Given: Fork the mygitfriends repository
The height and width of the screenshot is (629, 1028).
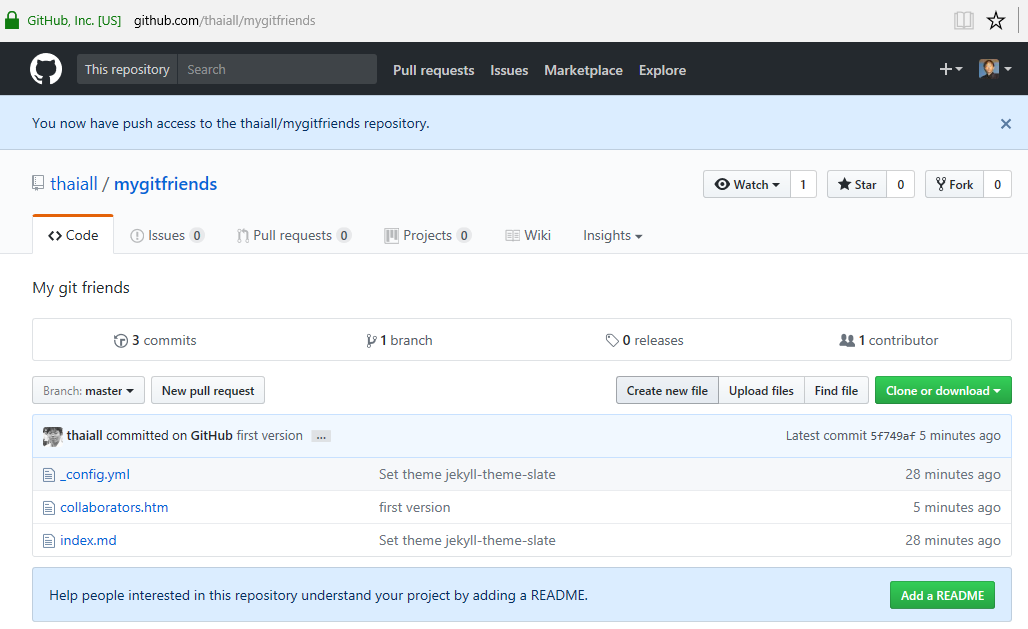Looking at the screenshot, I should 954,184.
